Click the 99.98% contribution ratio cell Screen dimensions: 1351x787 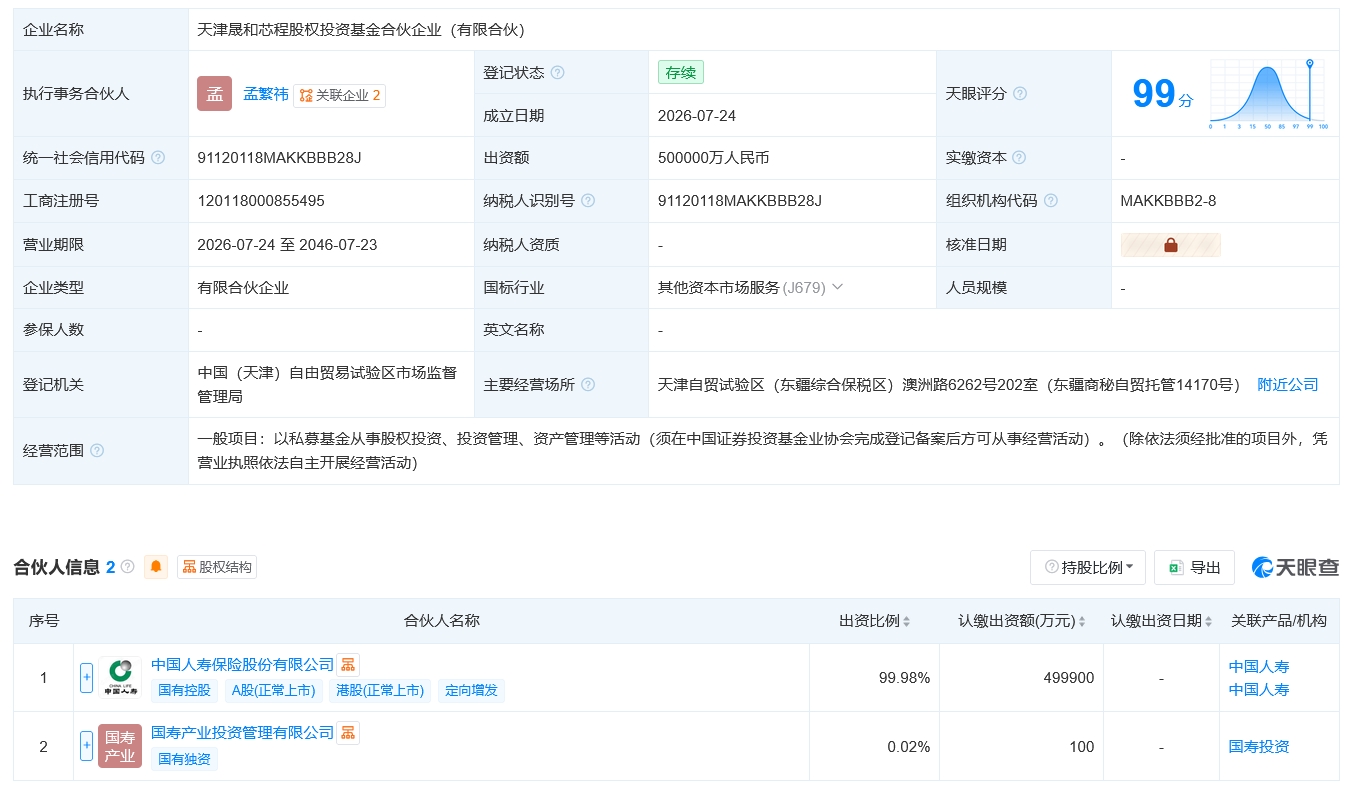[x=904, y=678]
